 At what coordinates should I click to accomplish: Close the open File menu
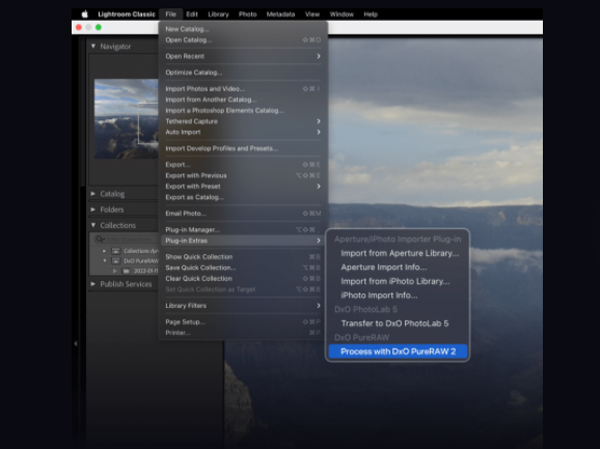pos(171,14)
